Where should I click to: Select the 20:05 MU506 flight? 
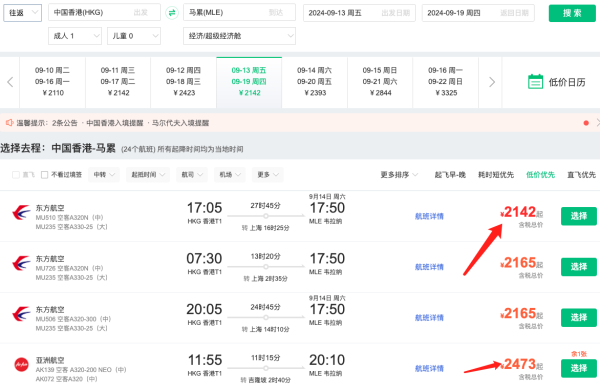(x=579, y=318)
